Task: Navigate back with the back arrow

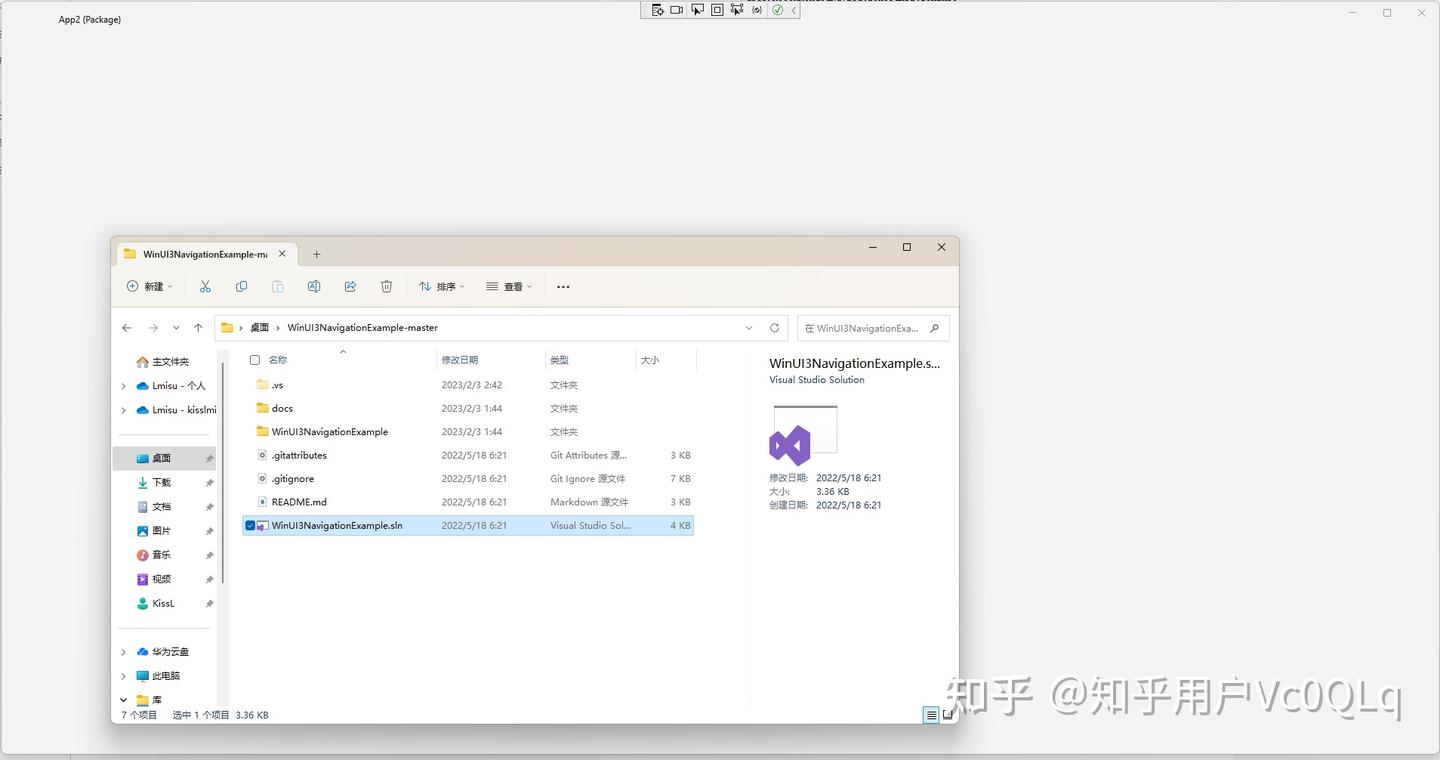Action: (x=126, y=327)
